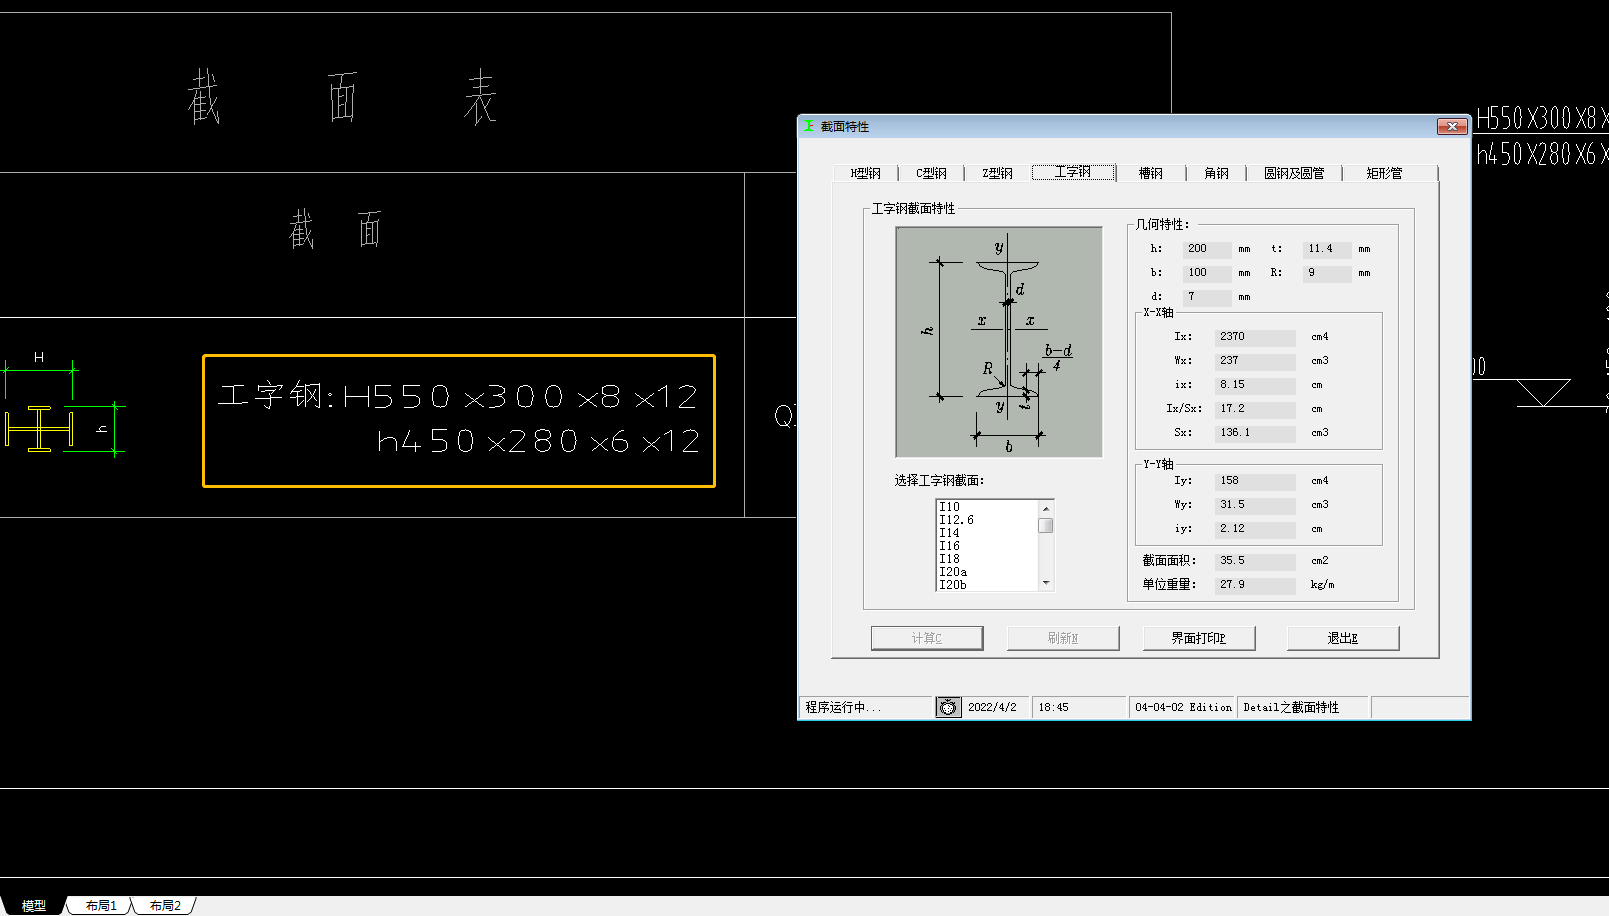Click the Iy value 158

(1255, 481)
